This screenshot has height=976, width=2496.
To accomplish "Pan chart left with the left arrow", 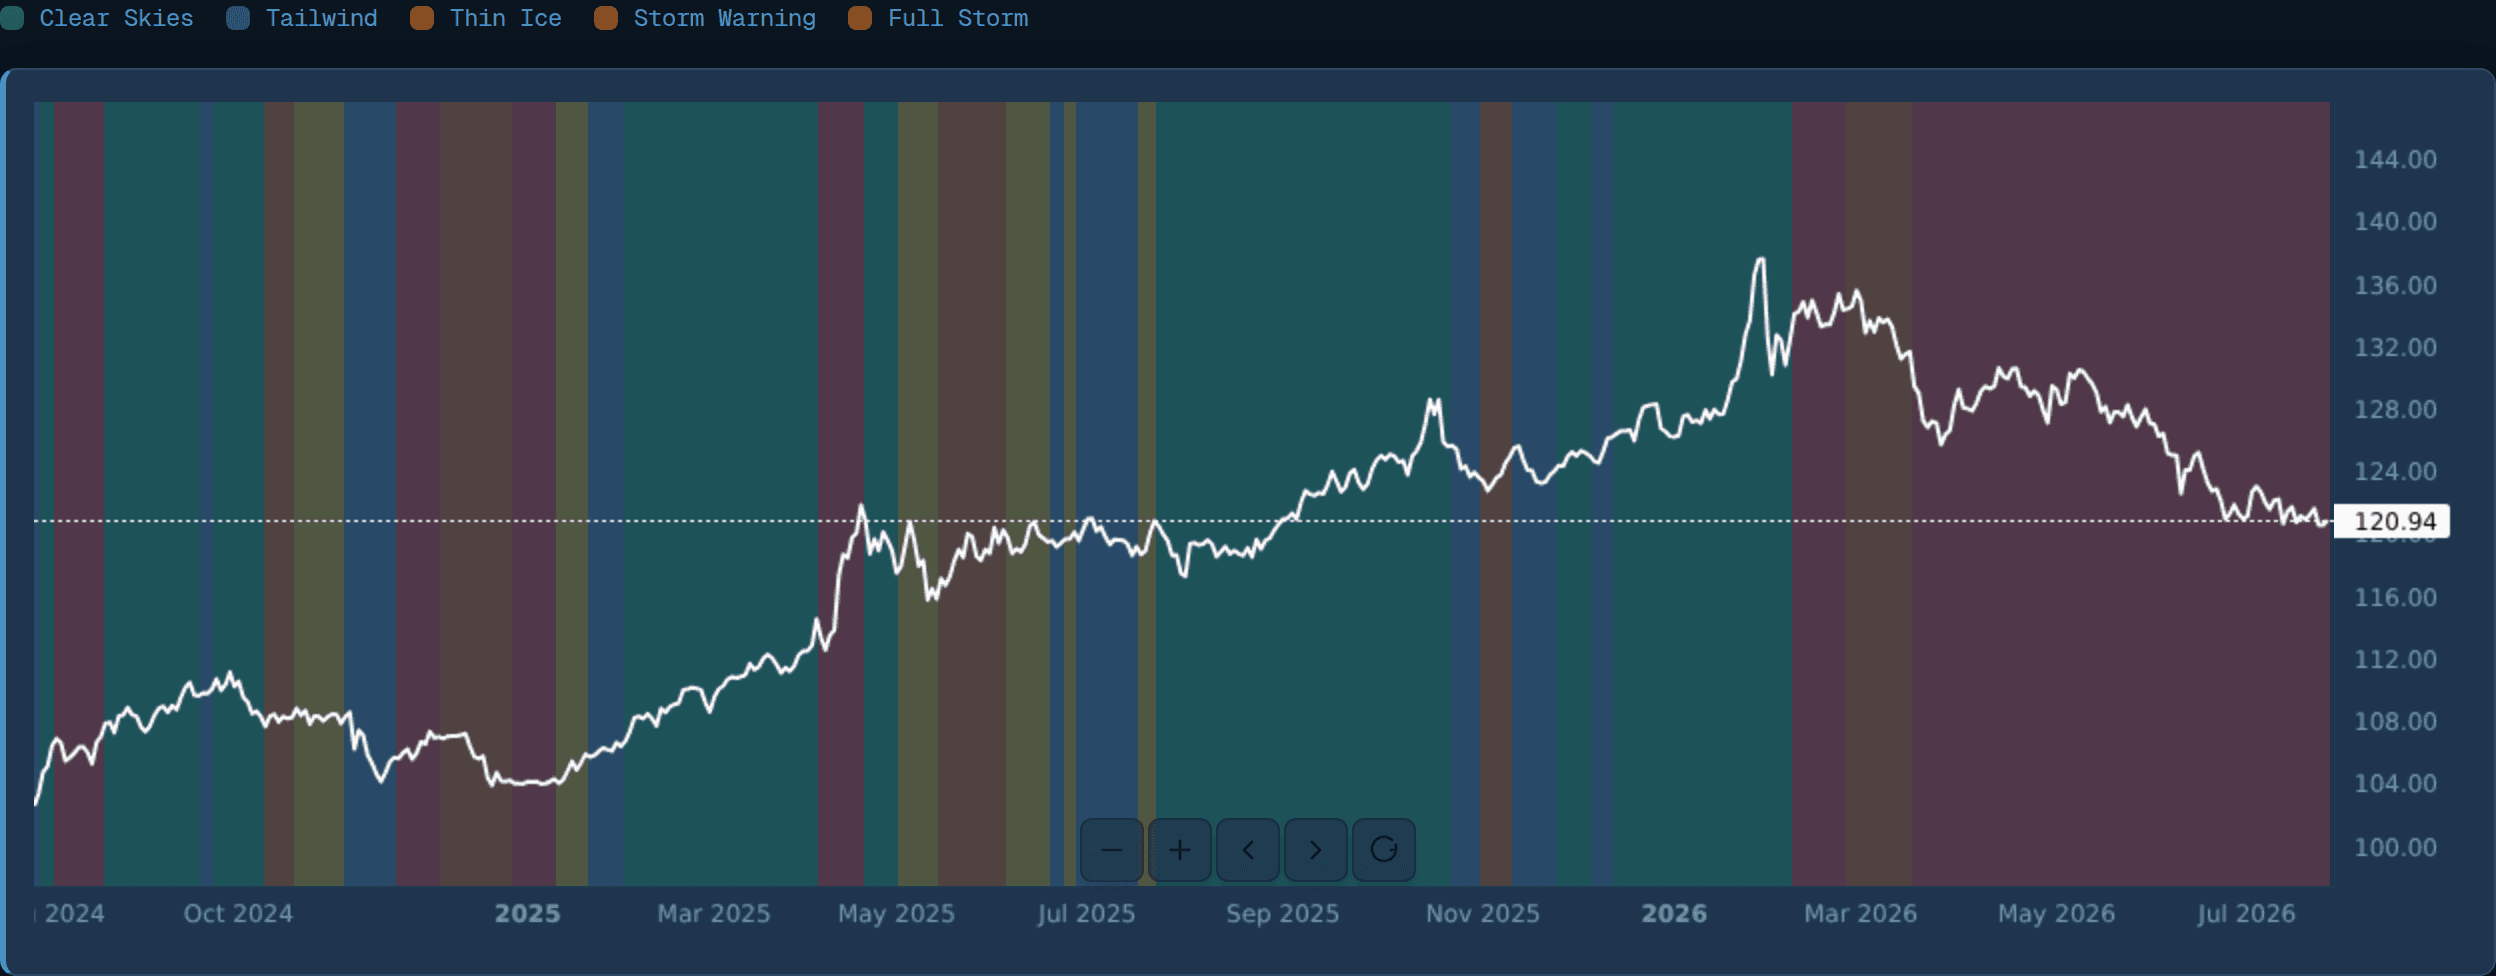I will [x=1248, y=850].
